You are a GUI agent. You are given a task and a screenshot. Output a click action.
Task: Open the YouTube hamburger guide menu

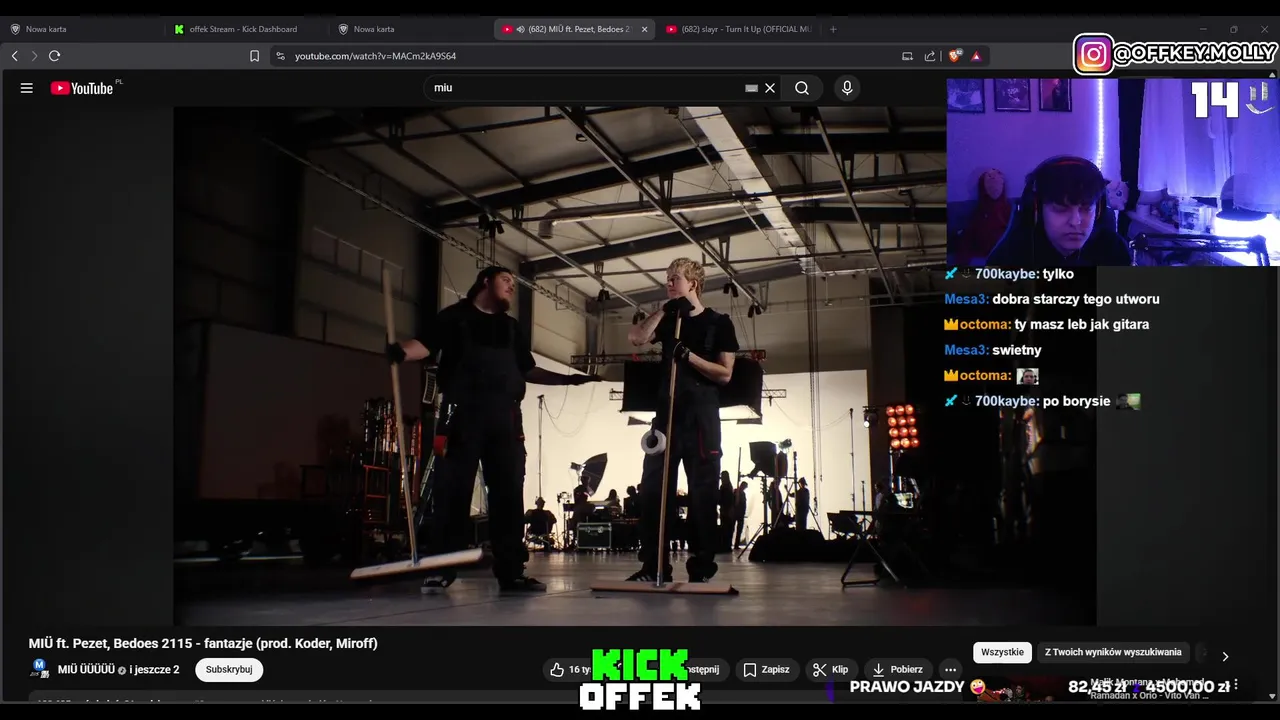pyautogui.click(x=27, y=88)
